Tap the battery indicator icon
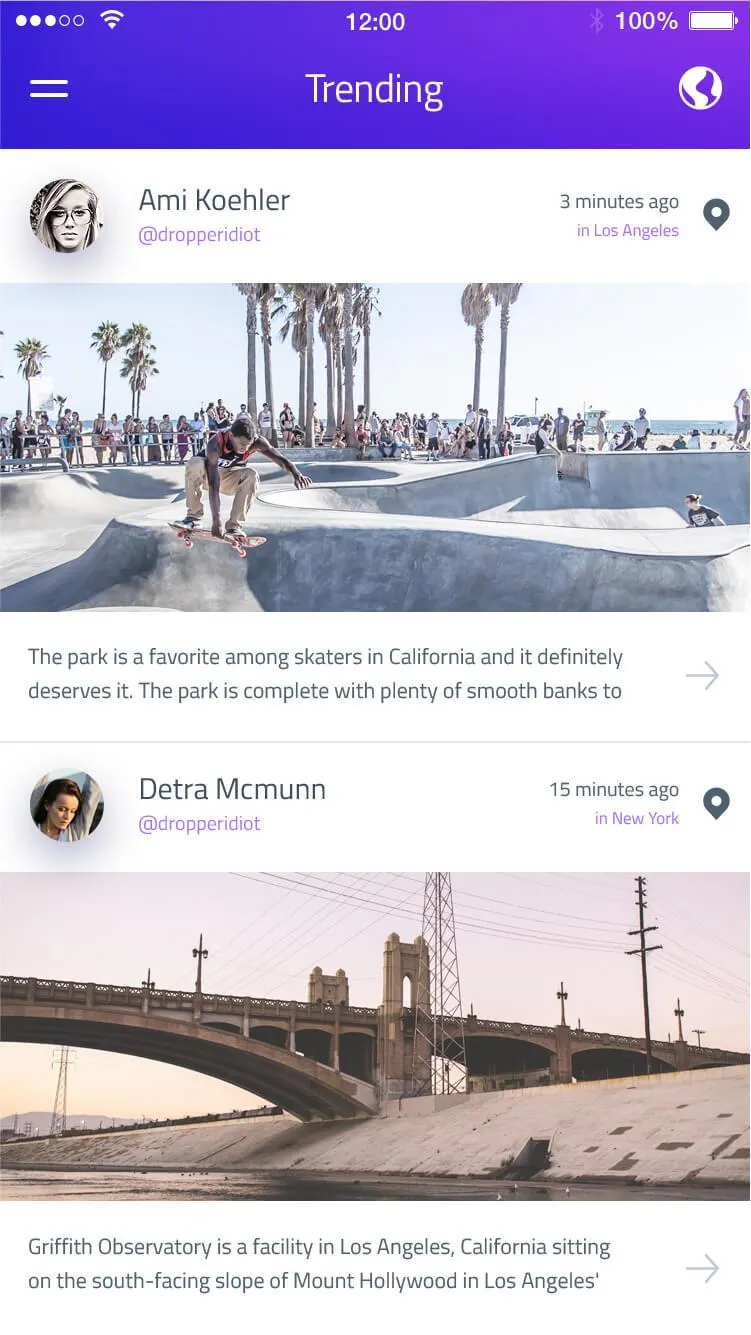Image resolution: width=751 pixels, height=1335 pixels. coord(713,20)
